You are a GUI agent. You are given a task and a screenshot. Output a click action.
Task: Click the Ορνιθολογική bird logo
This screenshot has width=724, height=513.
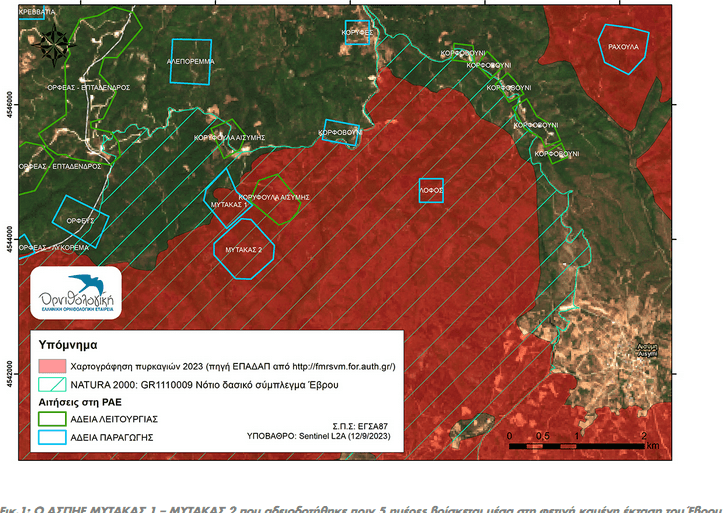76,292
